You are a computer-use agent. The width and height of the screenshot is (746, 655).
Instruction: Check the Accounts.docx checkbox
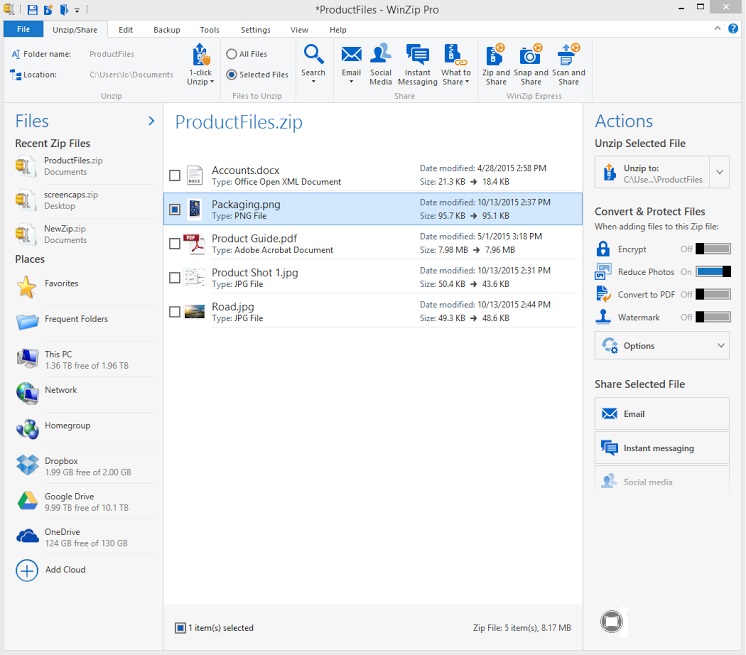(175, 176)
